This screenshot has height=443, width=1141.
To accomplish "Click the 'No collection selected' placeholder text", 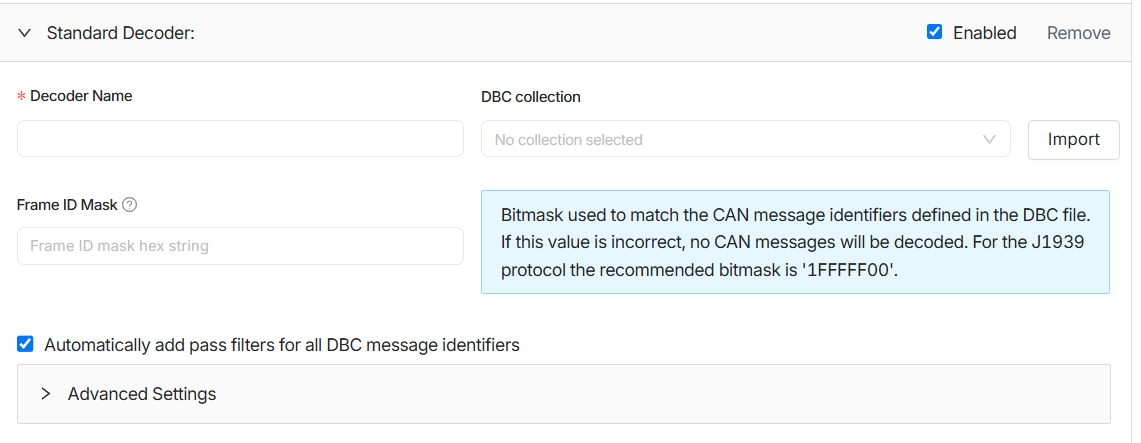I will click(x=568, y=139).
